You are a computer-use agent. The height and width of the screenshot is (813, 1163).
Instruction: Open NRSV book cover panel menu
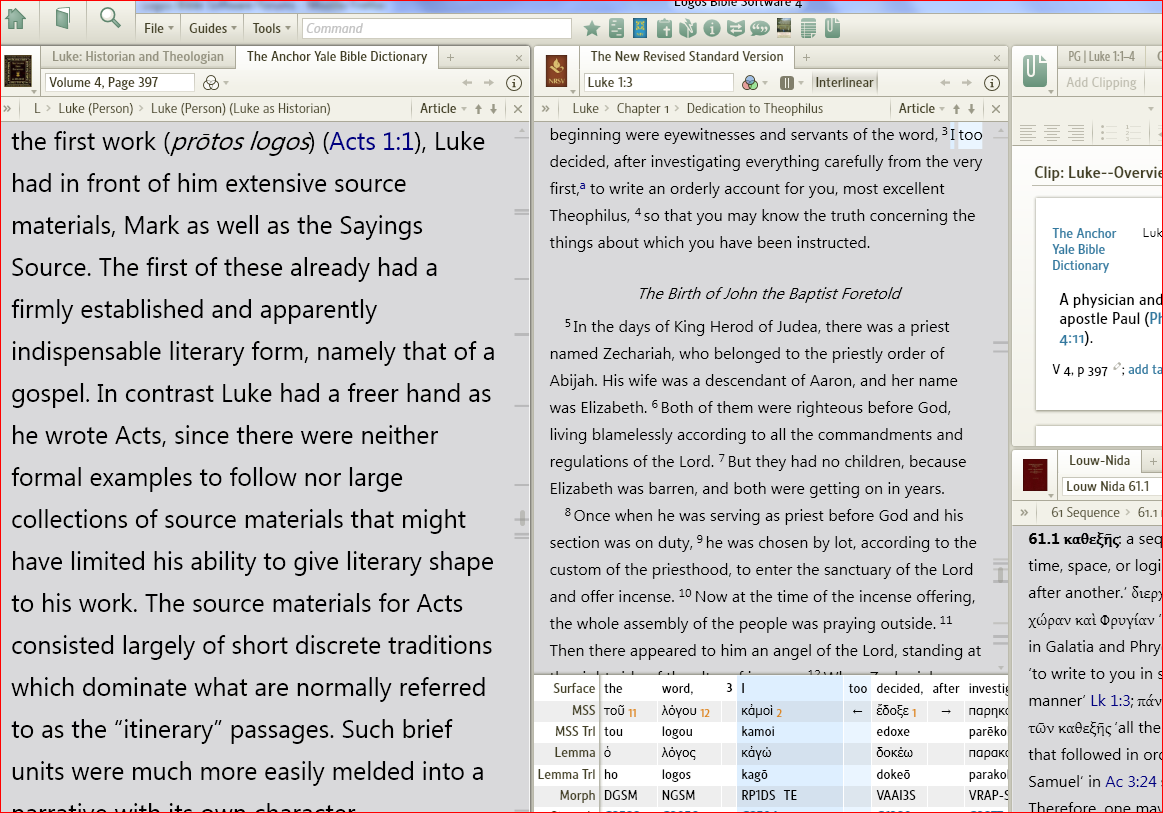click(x=557, y=72)
